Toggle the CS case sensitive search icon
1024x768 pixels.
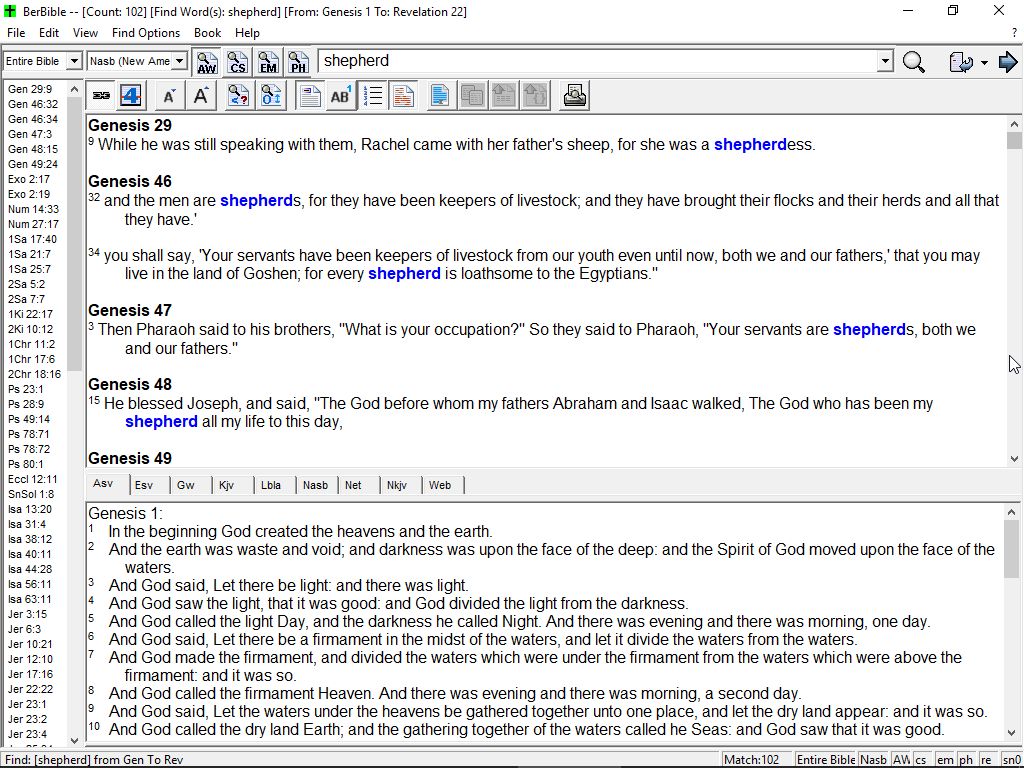point(238,61)
